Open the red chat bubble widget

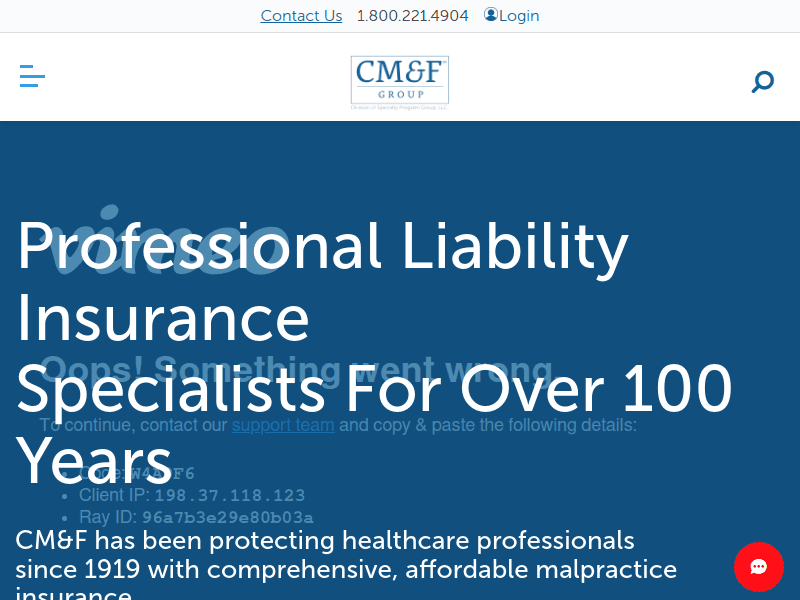point(758,567)
